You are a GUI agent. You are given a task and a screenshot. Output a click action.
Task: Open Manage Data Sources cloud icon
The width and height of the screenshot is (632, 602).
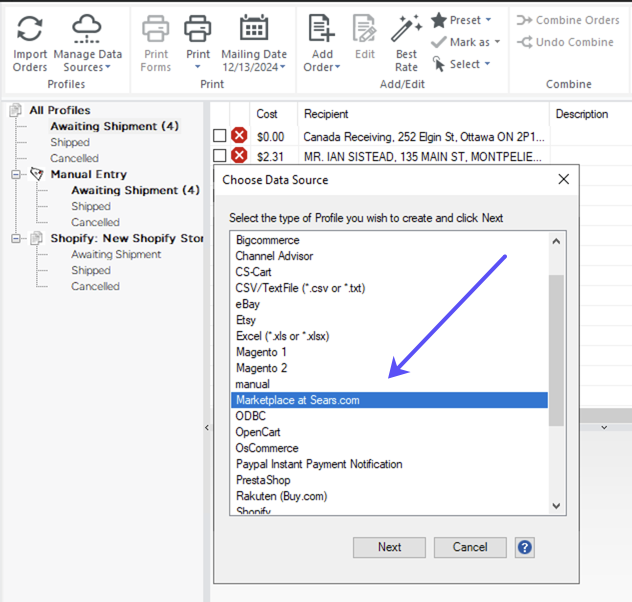coord(87,29)
